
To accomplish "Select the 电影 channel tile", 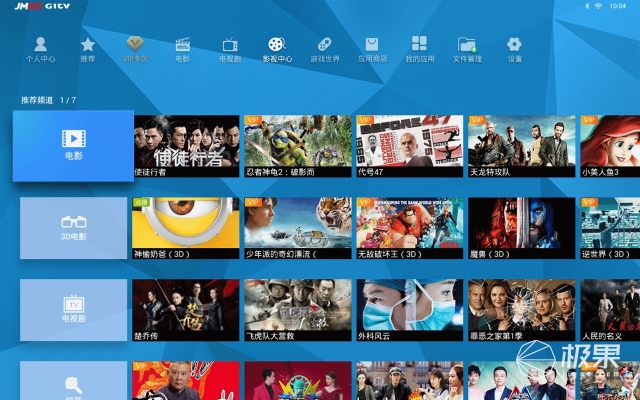I will 73,146.
